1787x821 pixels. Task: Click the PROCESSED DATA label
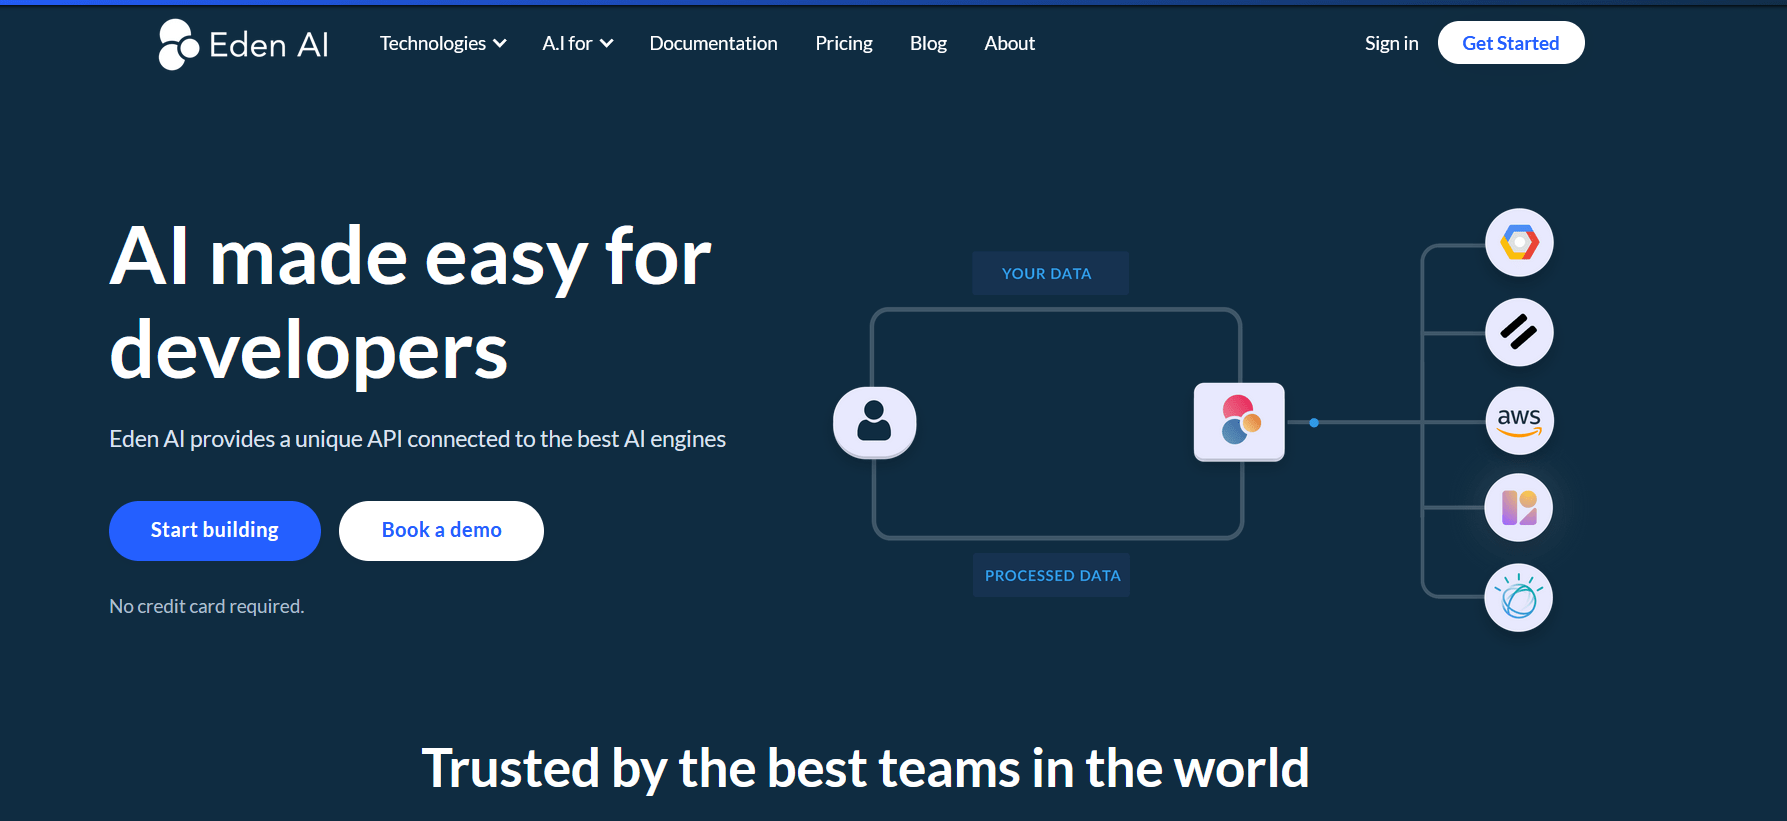(1051, 575)
